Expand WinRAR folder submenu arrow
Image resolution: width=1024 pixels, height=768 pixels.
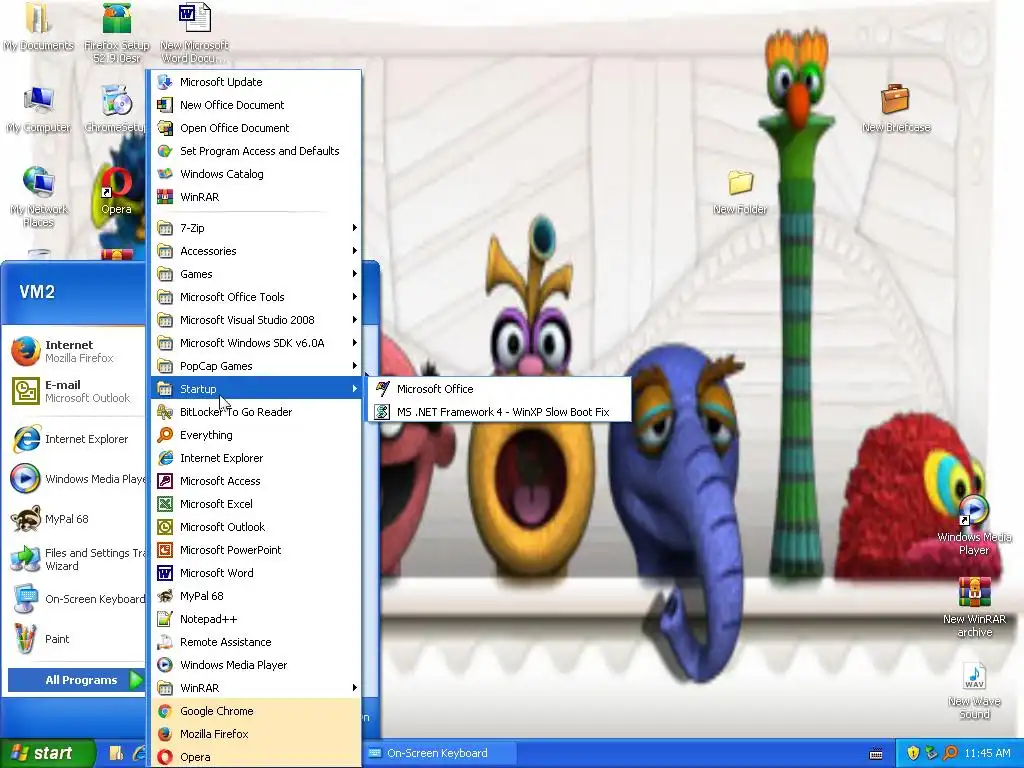click(355, 688)
